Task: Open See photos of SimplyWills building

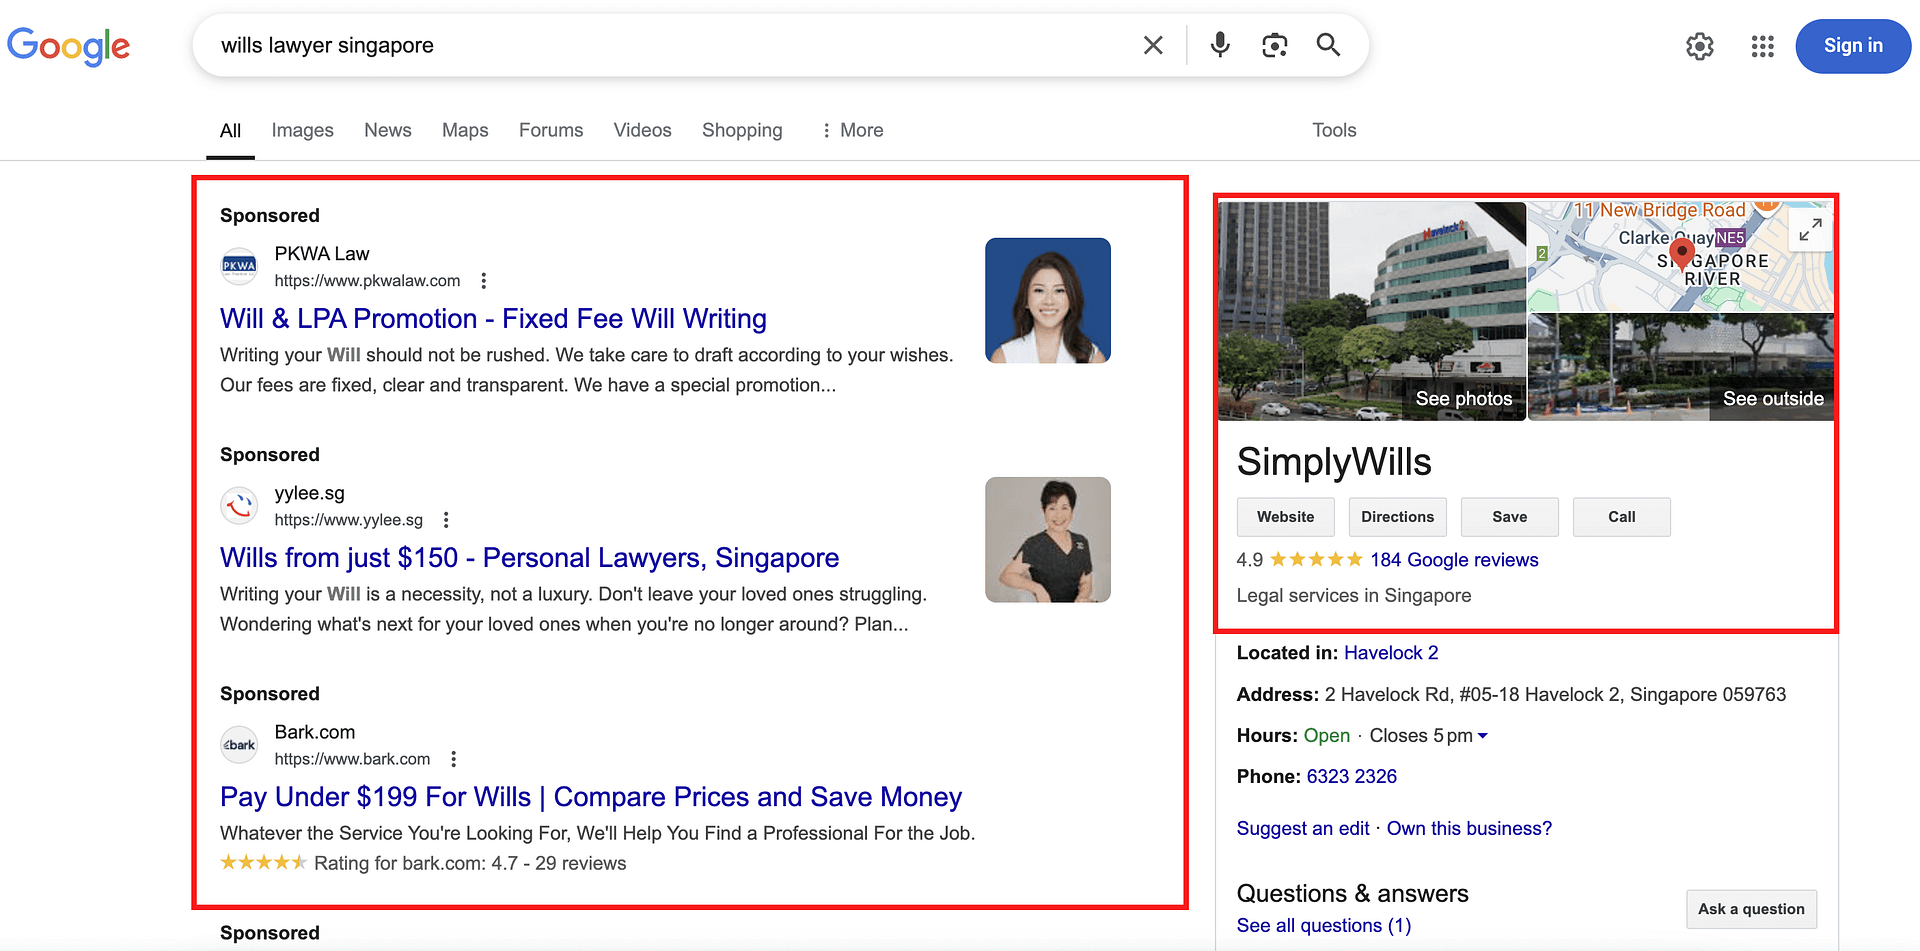Action: point(1372,311)
